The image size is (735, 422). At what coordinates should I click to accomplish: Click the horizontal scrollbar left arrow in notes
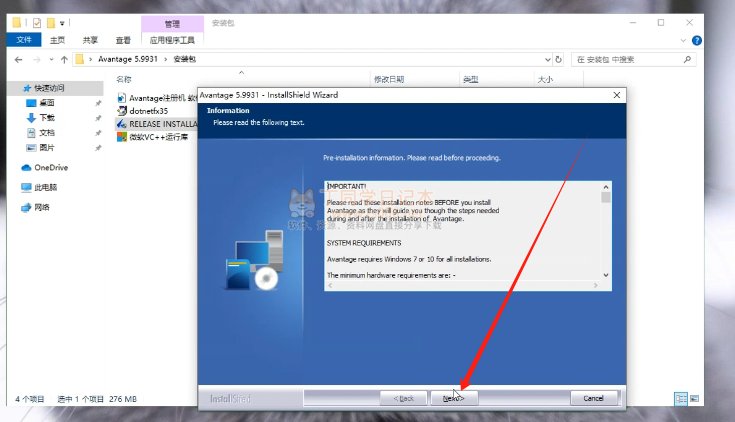330,286
